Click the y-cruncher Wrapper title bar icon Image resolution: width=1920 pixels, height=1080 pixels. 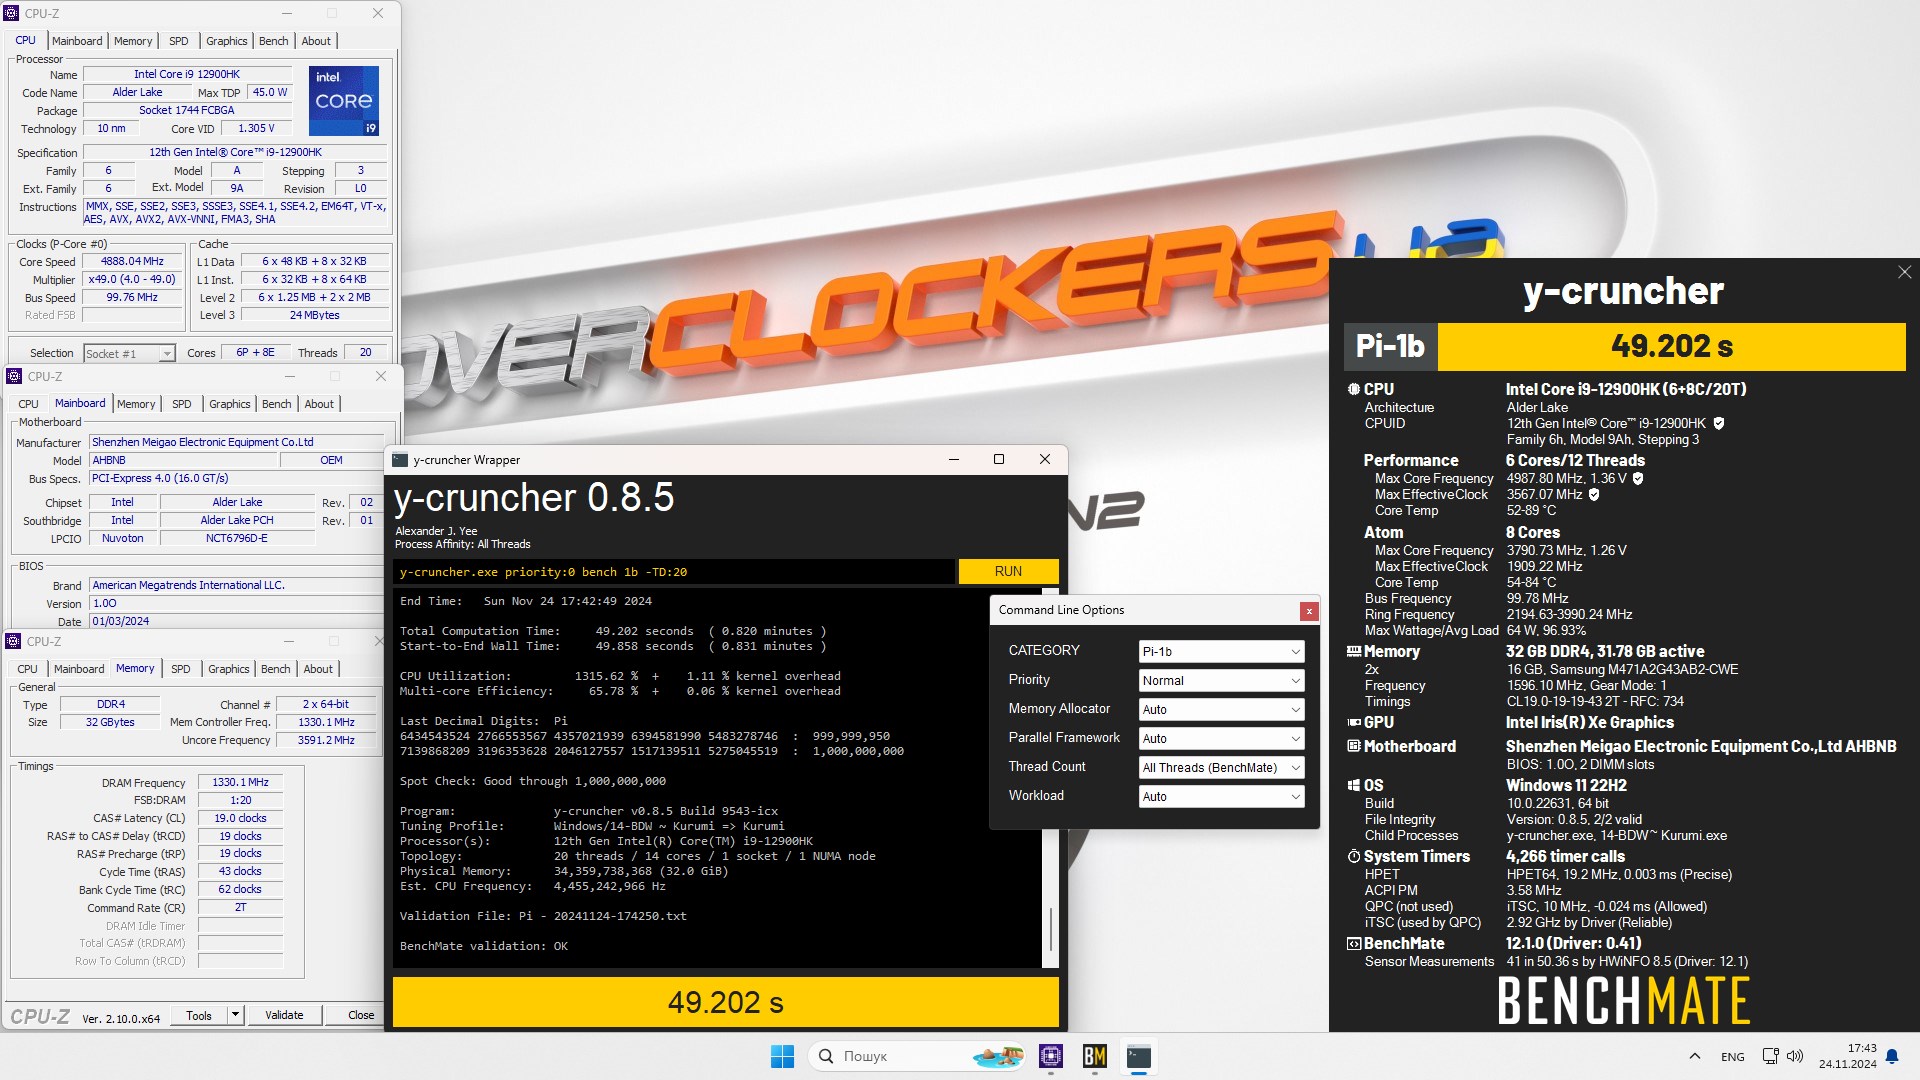[x=401, y=460]
